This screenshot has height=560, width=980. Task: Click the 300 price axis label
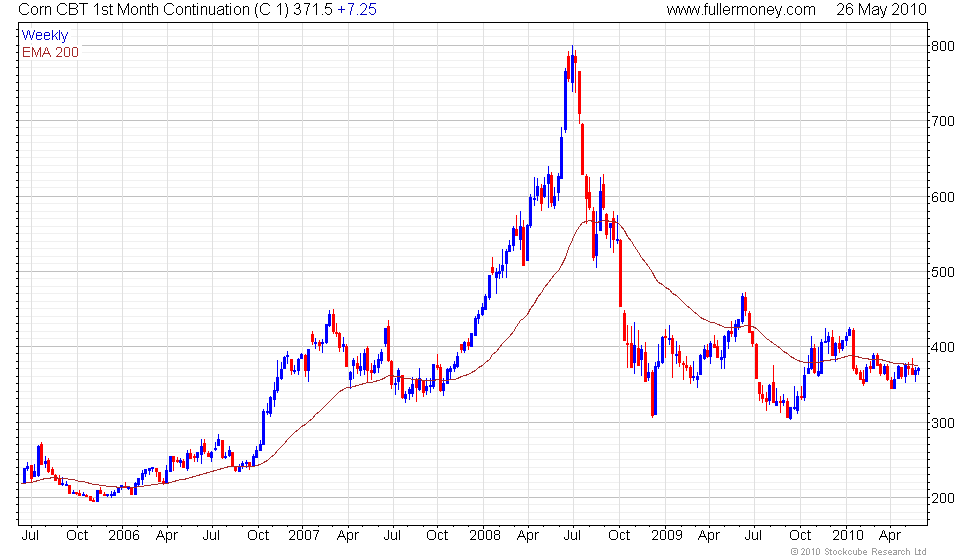942,423
